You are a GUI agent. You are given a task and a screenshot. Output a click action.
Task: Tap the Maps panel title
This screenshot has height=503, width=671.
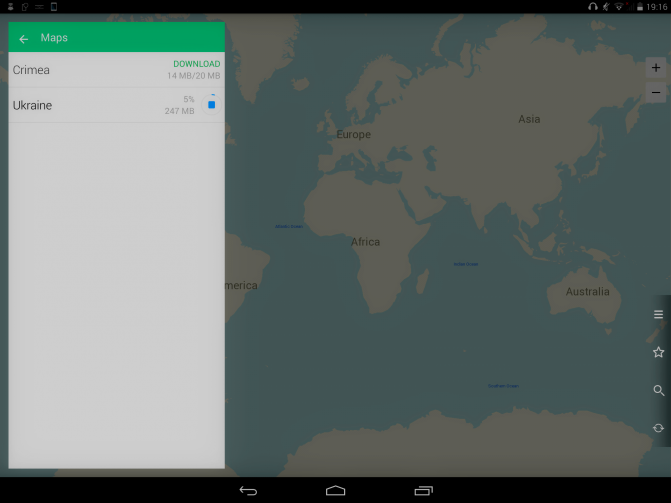pos(54,38)
